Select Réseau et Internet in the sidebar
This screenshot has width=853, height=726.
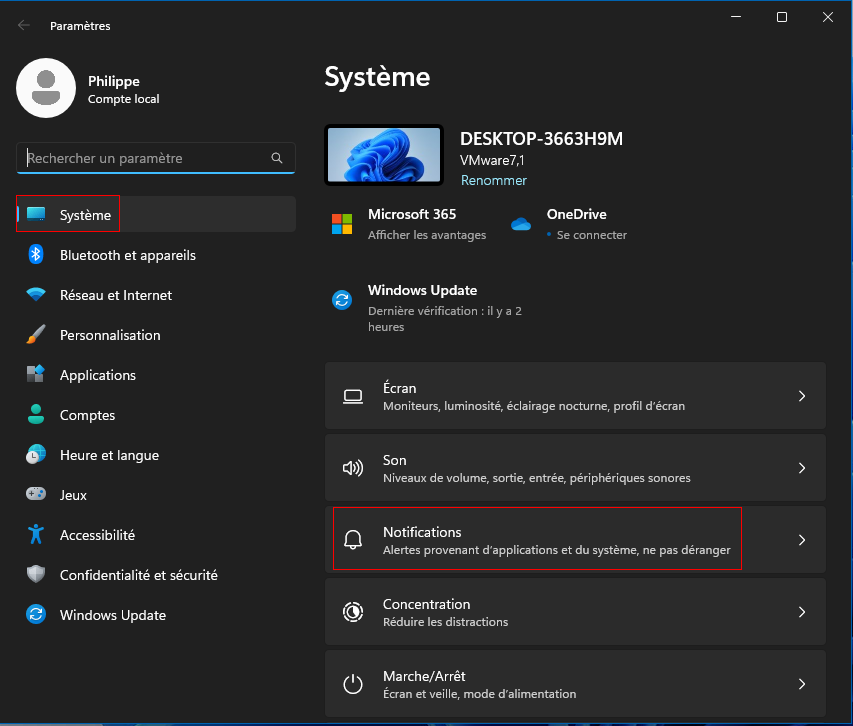156,295
